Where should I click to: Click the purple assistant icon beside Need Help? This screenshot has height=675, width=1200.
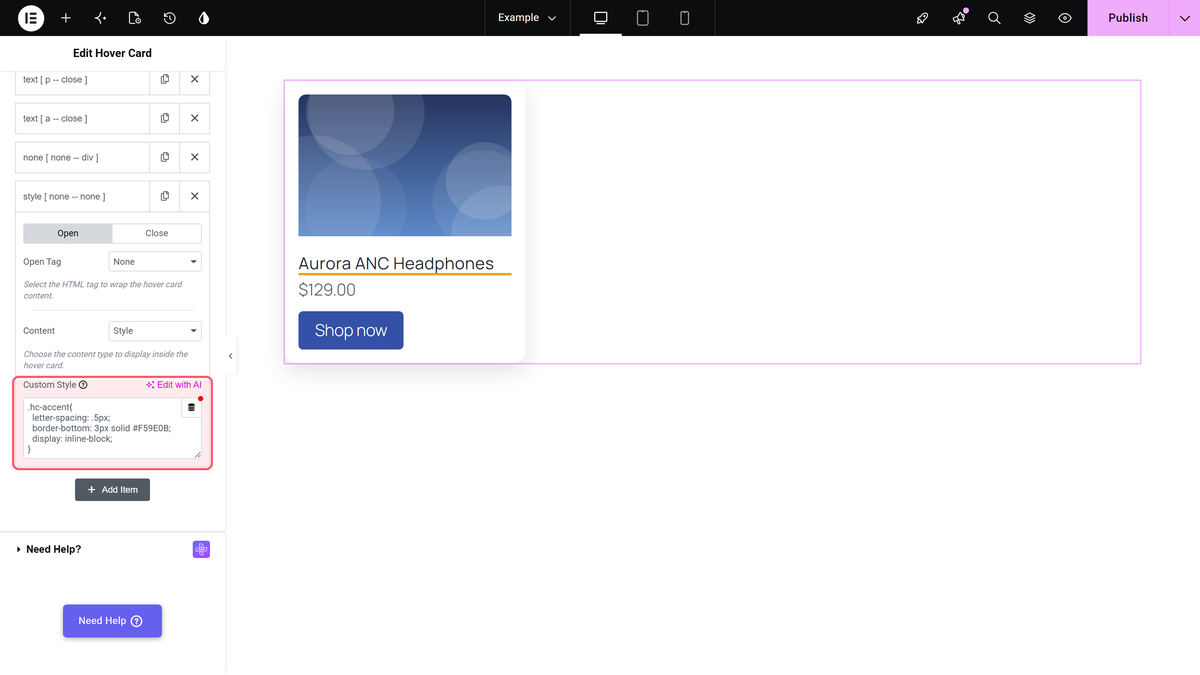pos(201,549)
